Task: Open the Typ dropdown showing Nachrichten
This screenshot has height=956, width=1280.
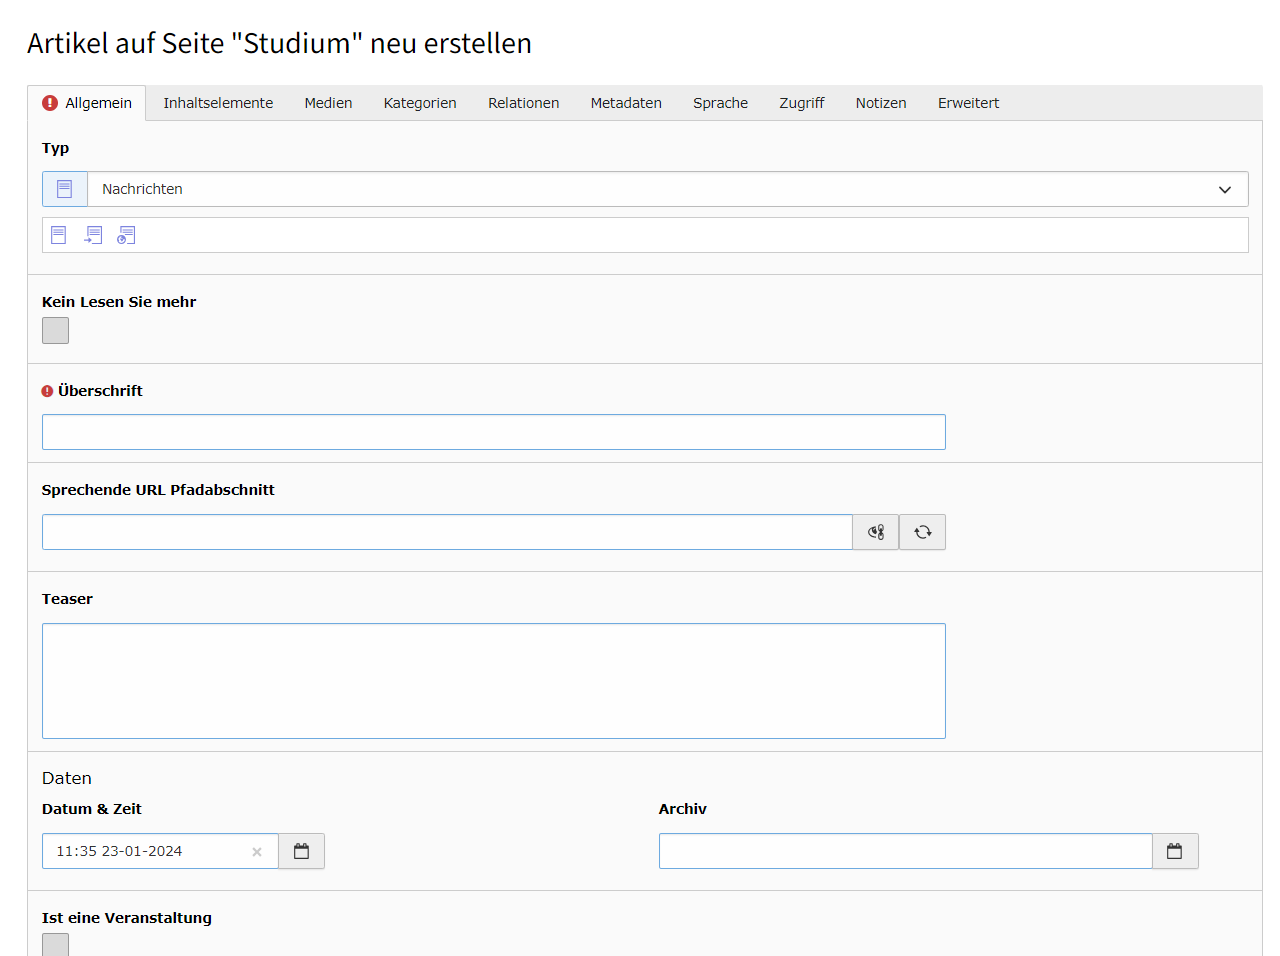Action: click(668, 189)
